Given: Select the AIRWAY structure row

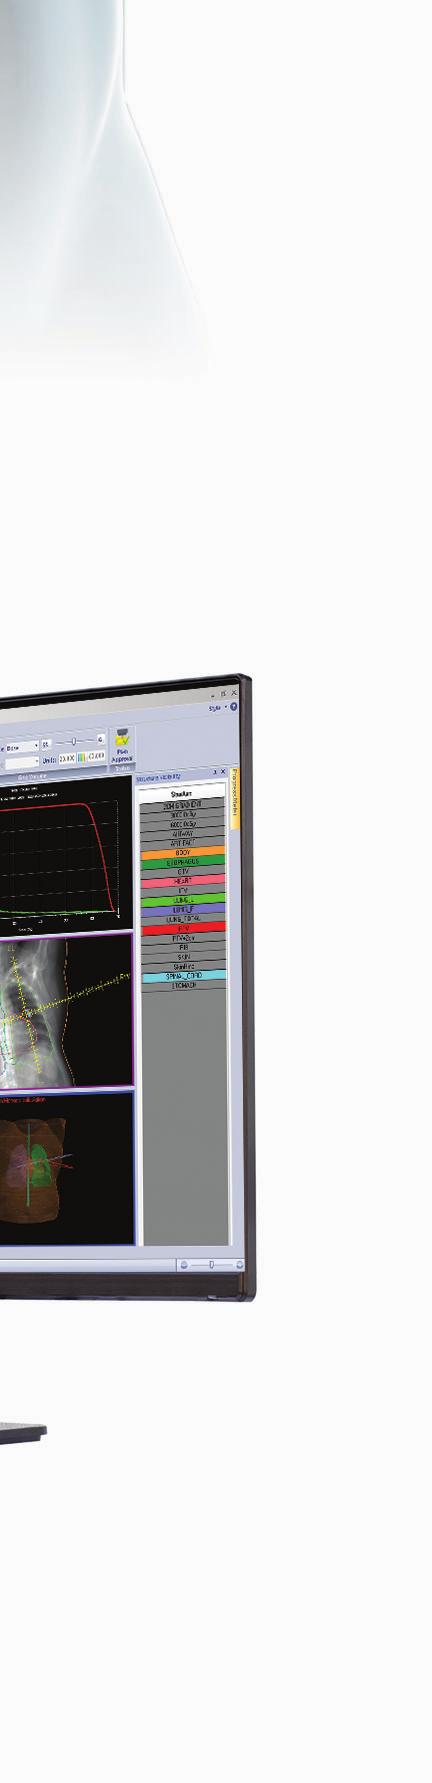Looking at the screenshot, I should click(x=184, y=833).
